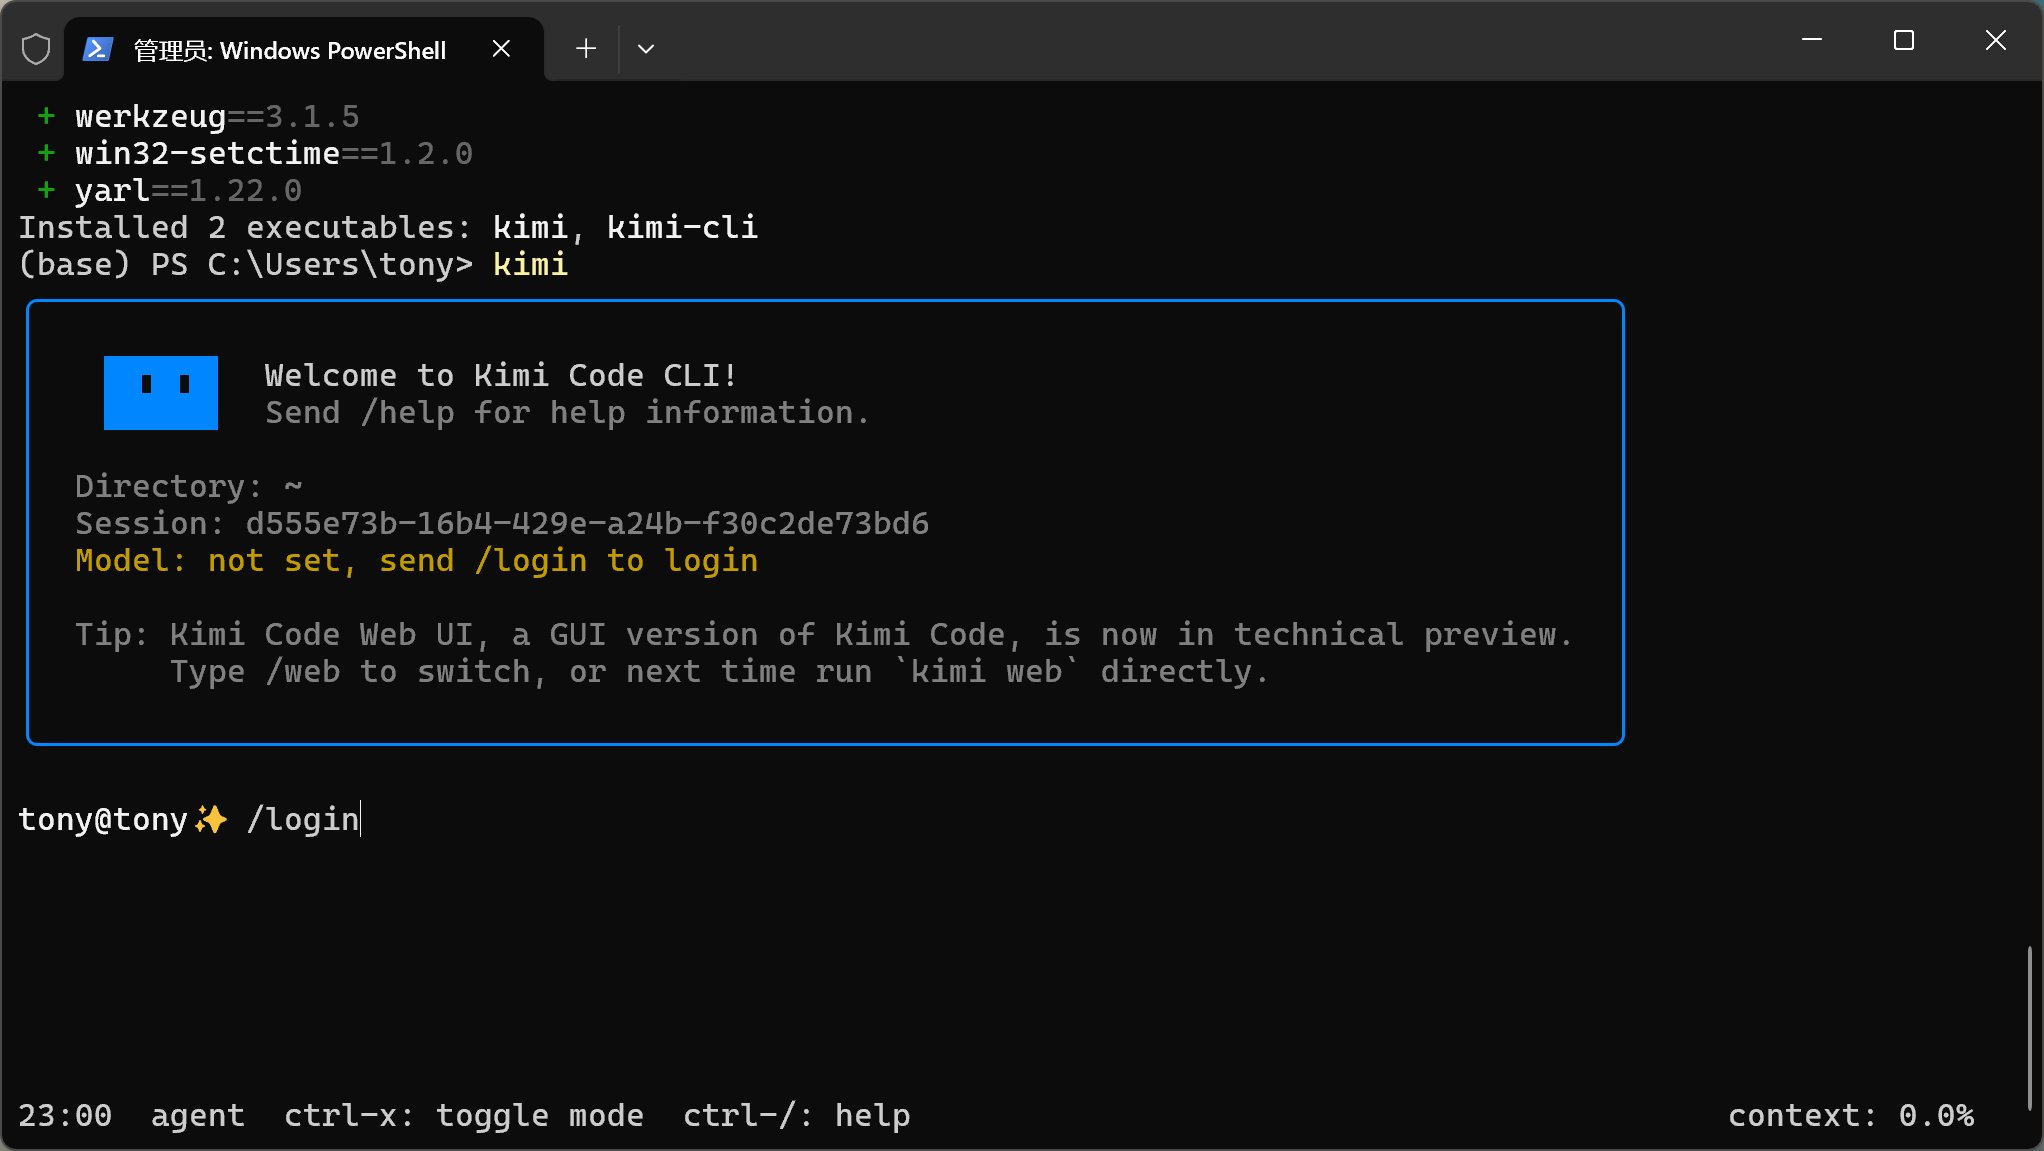Image resolution: width=2044 pixels, height=1151 pixels.
Task: Click the 'agent' mode indicator
Action: click(198, 1115)
